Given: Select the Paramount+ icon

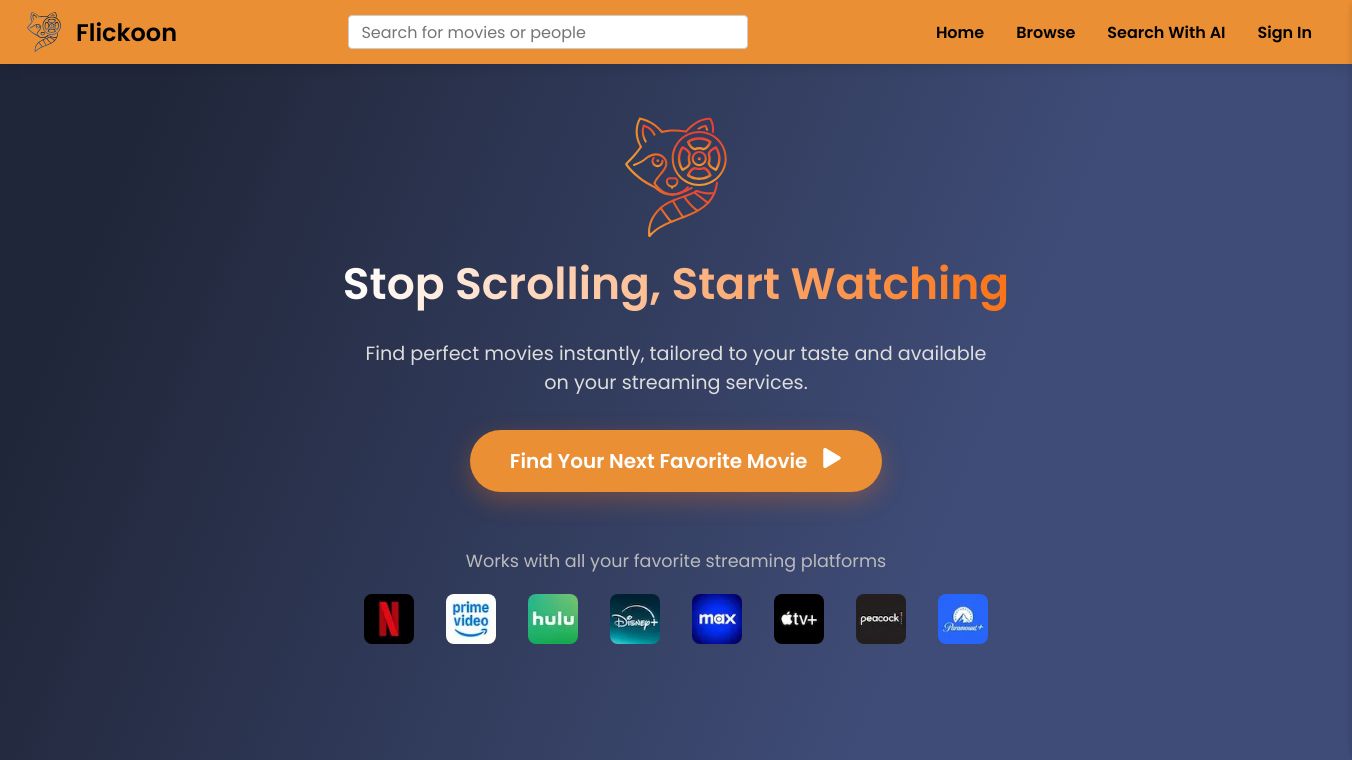Looking at the screenshot, I should point(963,619).
